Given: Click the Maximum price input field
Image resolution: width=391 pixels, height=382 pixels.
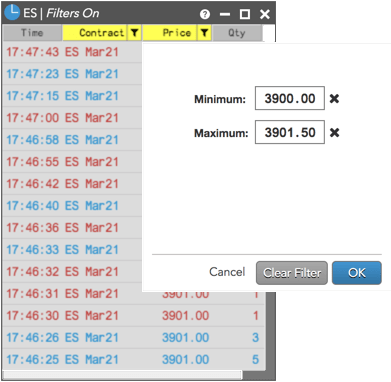Looking at the screenshot, I should point(290,132).
